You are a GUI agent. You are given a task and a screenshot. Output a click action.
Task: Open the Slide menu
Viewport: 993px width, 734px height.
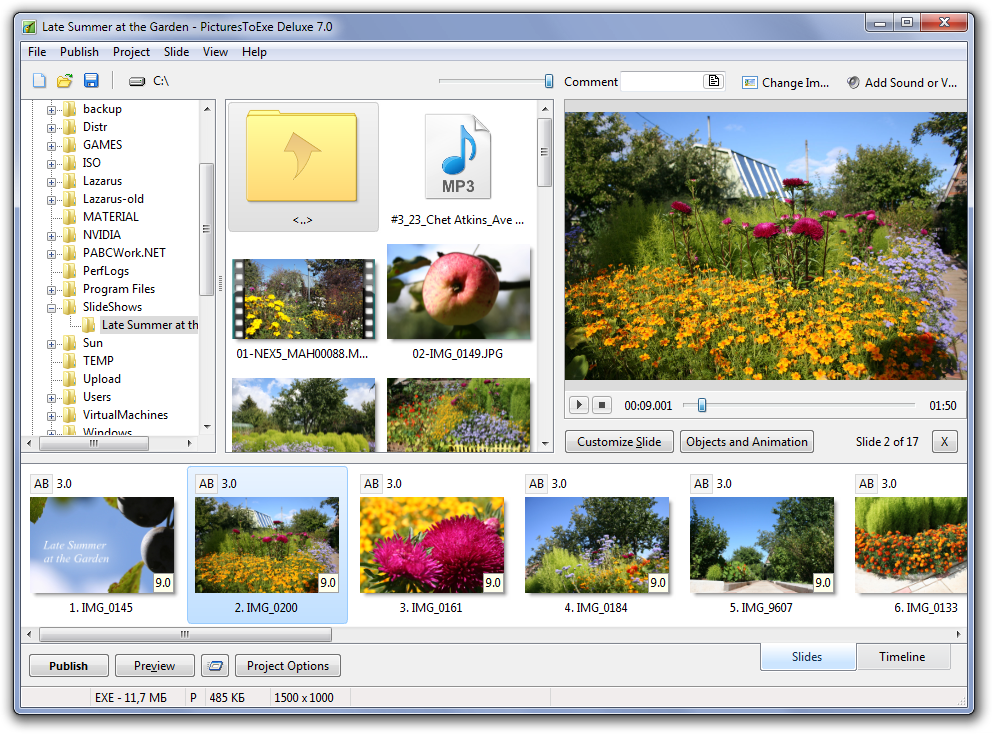click(176, 52)
